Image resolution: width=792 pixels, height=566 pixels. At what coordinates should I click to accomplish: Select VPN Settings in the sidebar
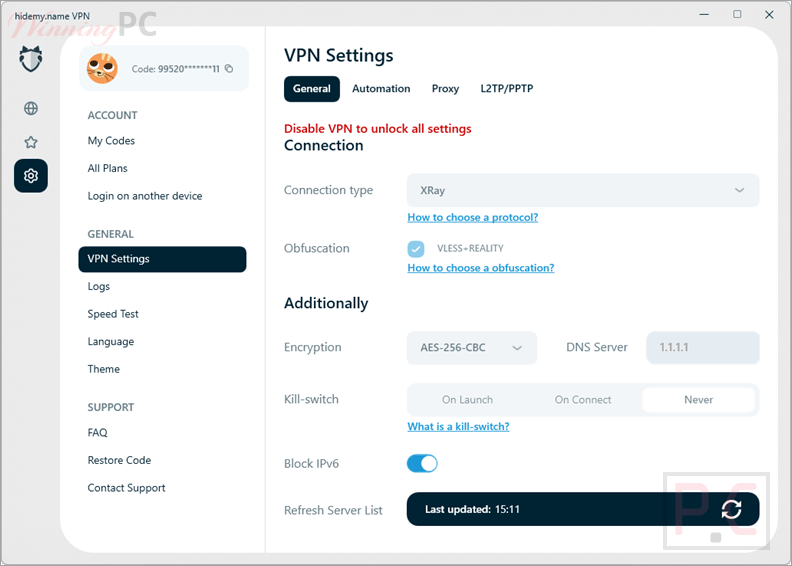(162, 259)
